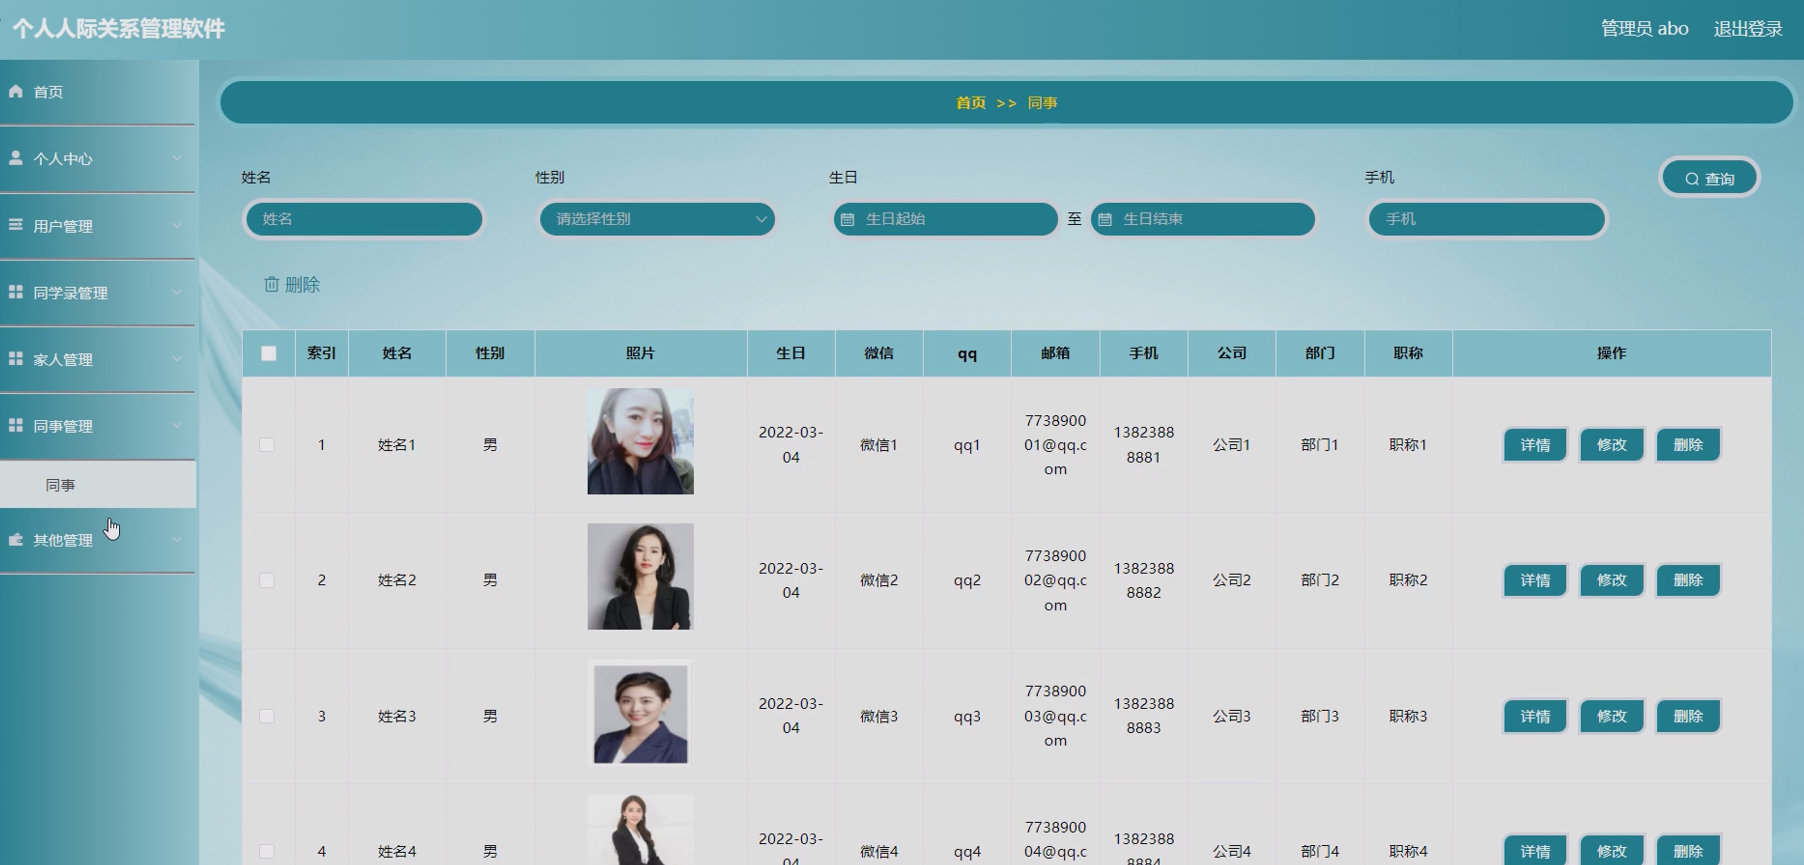1804x865 pixels.
Task: Click 删除 button for 姓名3 row
Action: tap(1688, 716)
